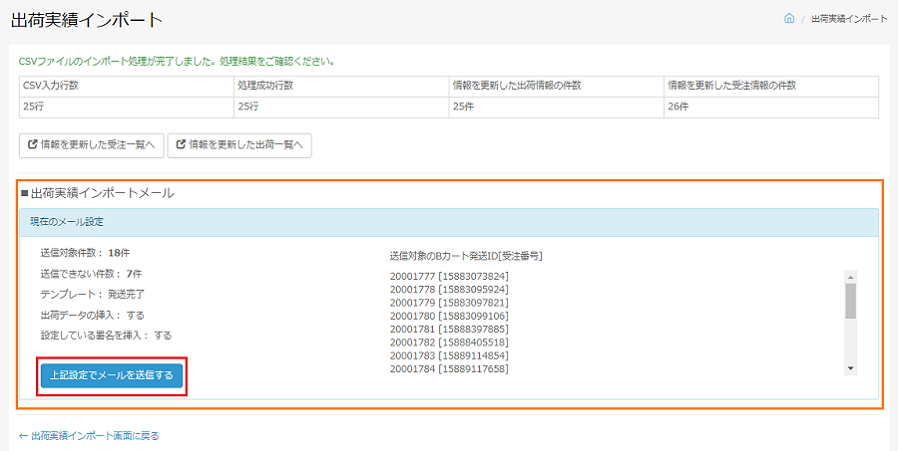
Task: Click the green CSV import completion message
Action: [177, 61]
